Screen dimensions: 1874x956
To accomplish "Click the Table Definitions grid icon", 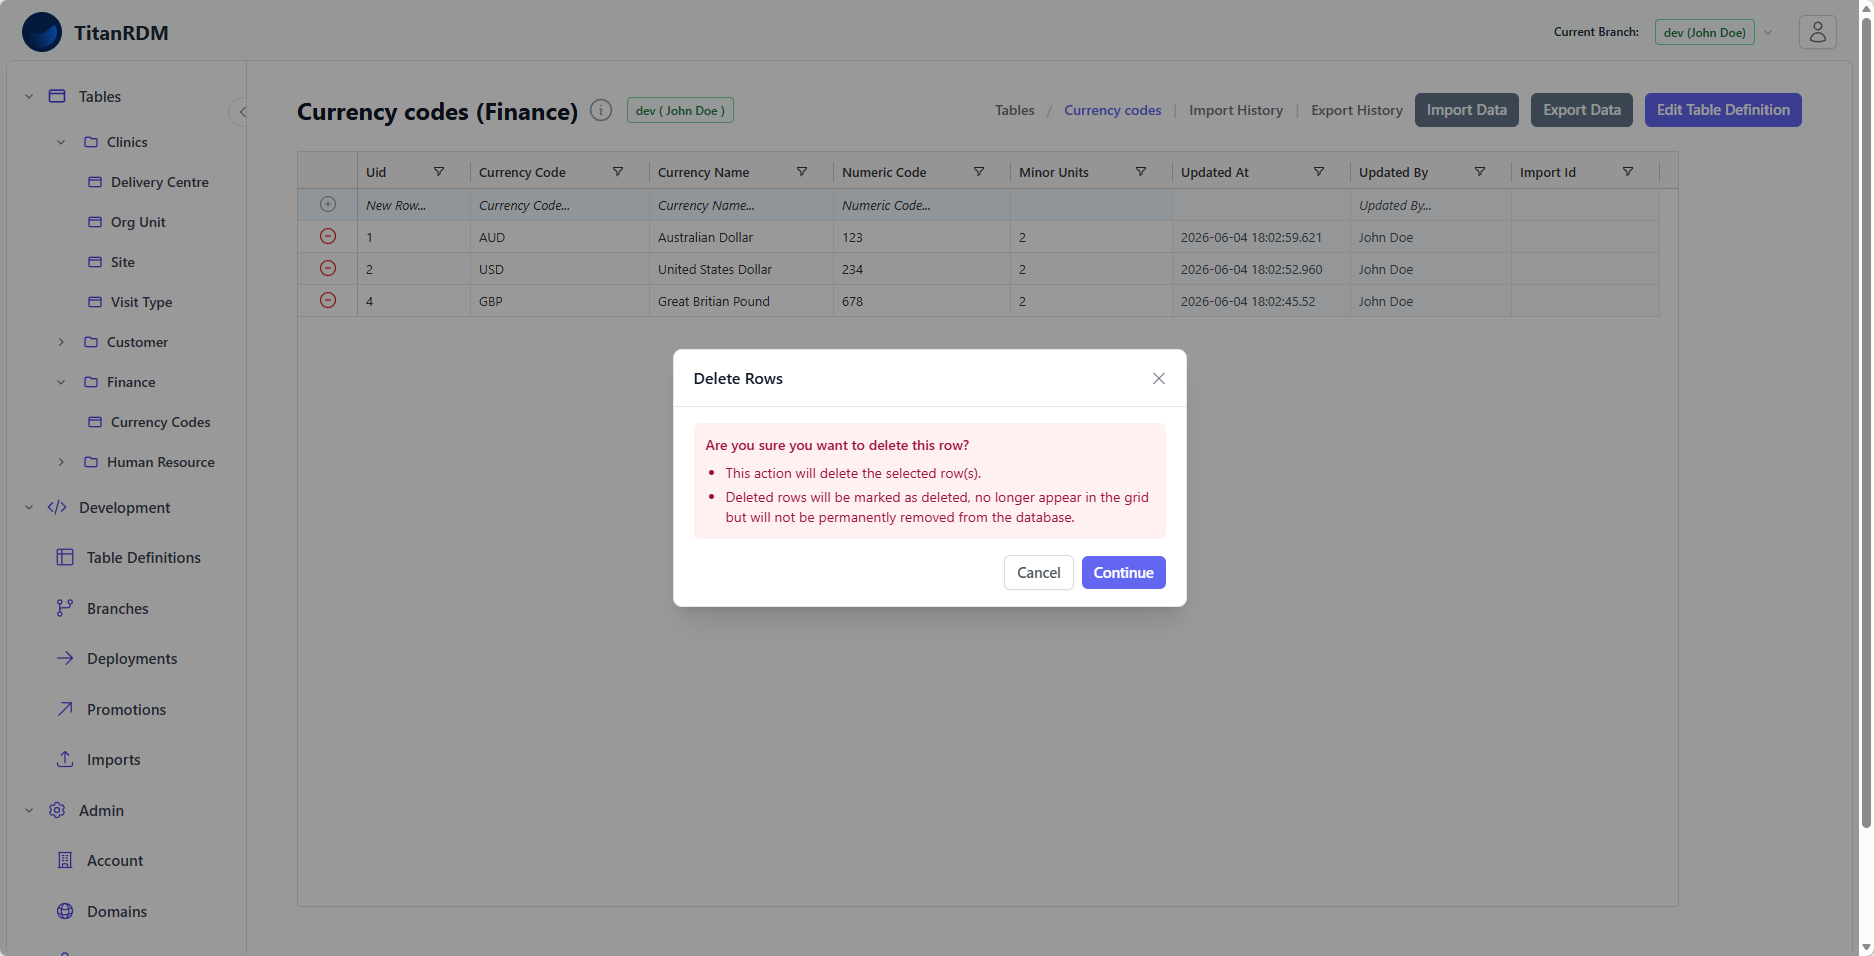I will pyautogui.click(x=65, y=557).
